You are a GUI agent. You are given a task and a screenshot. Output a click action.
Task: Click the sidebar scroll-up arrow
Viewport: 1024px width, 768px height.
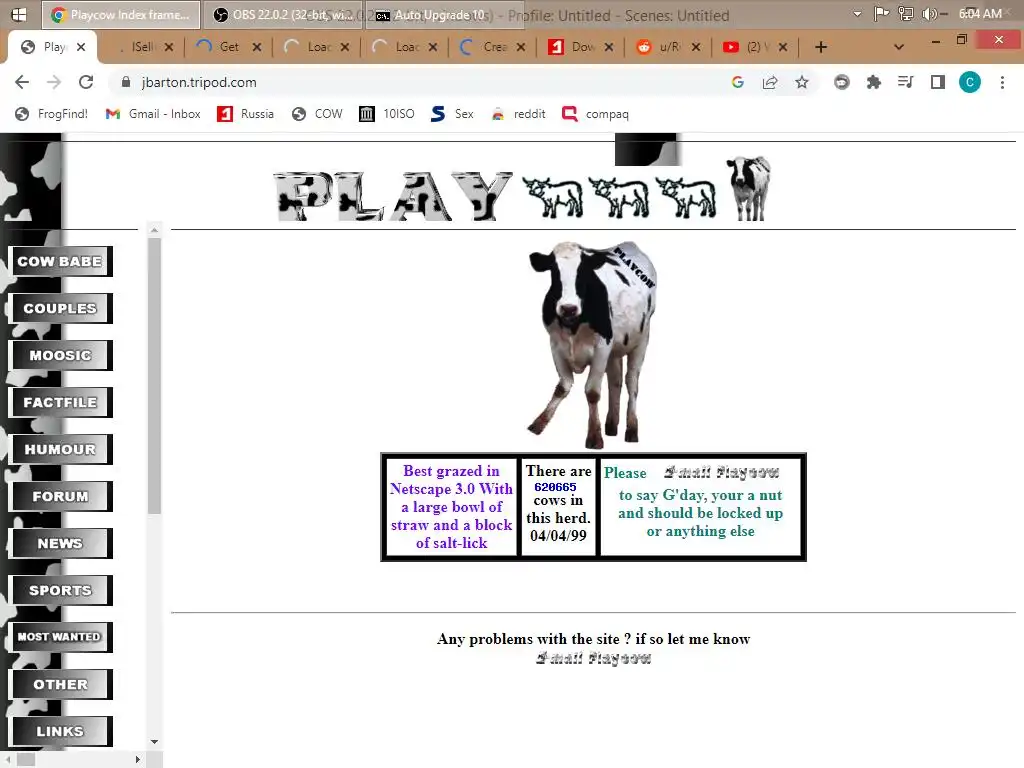[154, 230]
